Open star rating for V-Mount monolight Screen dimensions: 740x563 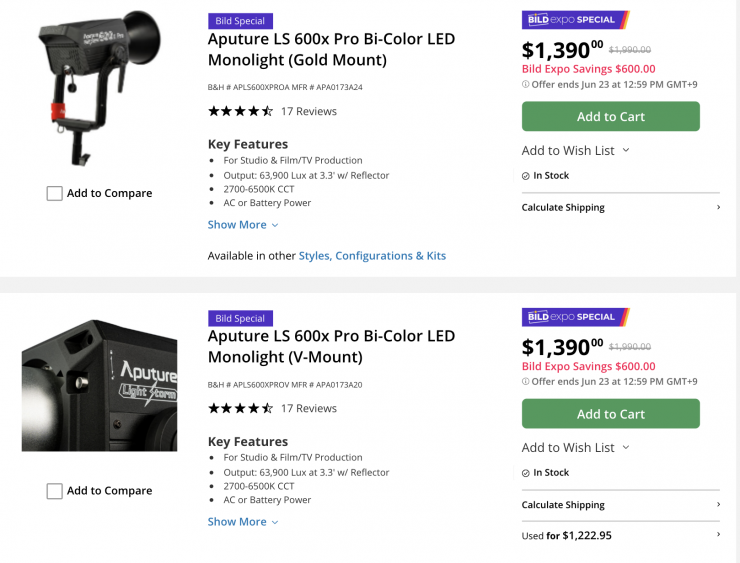coord(240,408)
